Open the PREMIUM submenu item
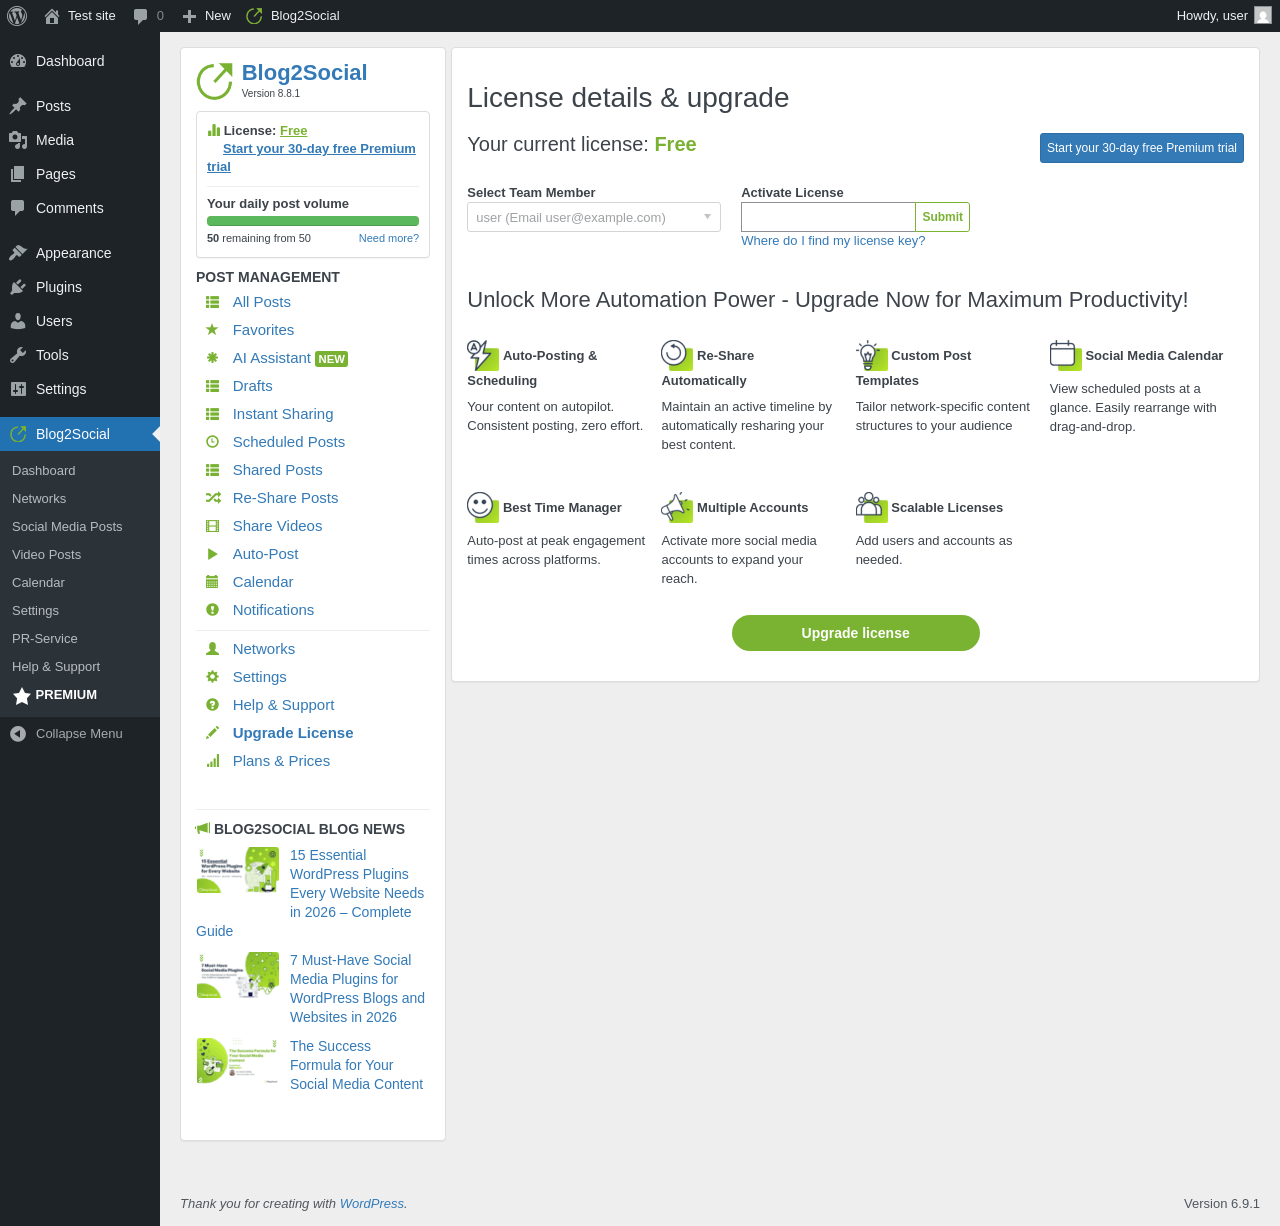This screenshot has width=1280, height=1226. [x=55, y=695]
